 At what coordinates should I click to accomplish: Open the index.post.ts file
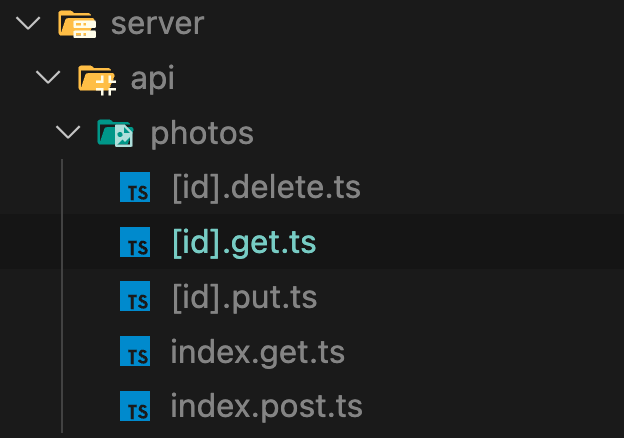(x=266, y=406)
